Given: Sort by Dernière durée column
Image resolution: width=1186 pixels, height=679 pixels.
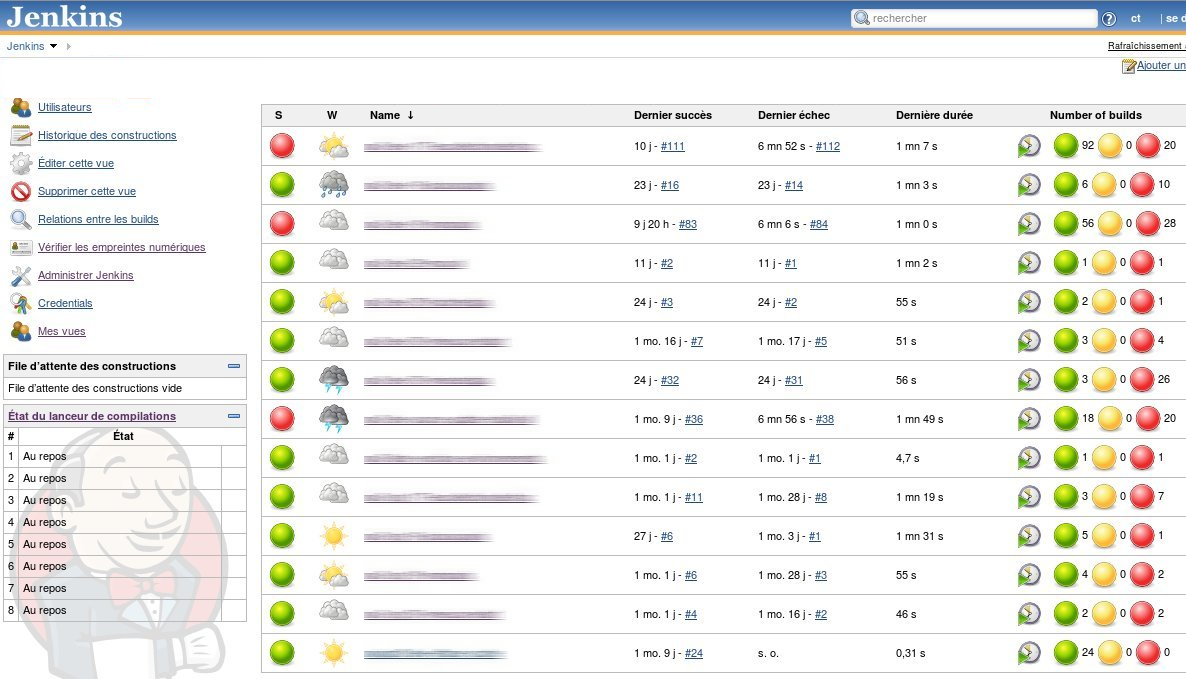Looking at the screenshot, I should [x=934, y=115].
